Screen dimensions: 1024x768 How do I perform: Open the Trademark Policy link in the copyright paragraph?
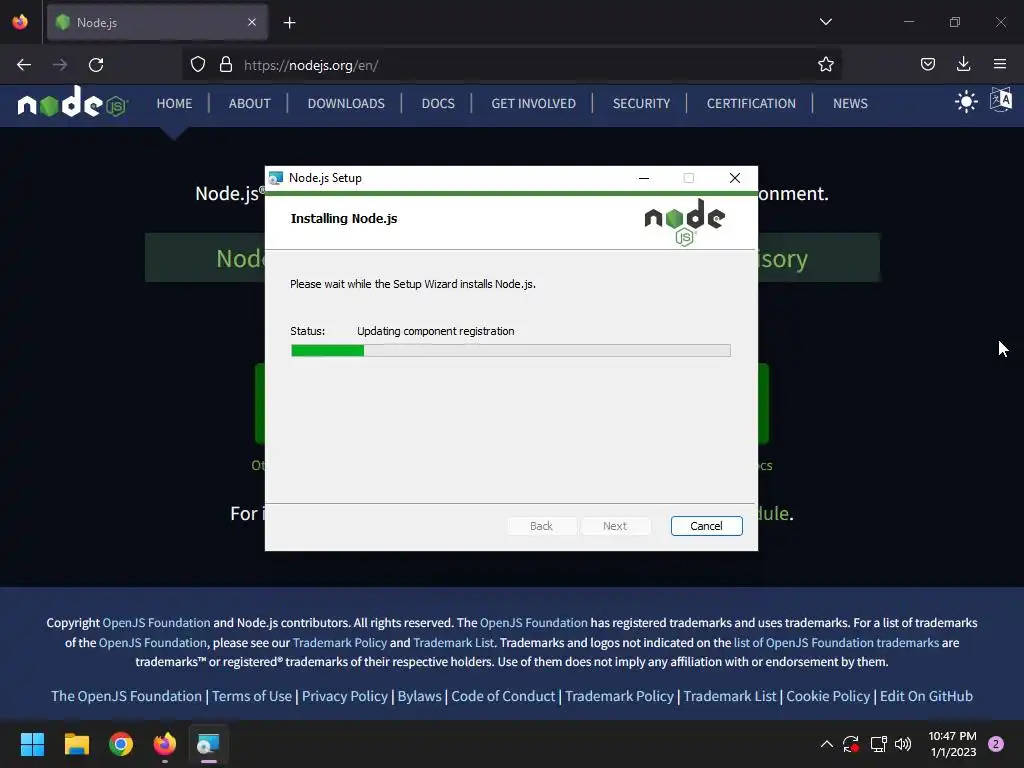(340, 642)
